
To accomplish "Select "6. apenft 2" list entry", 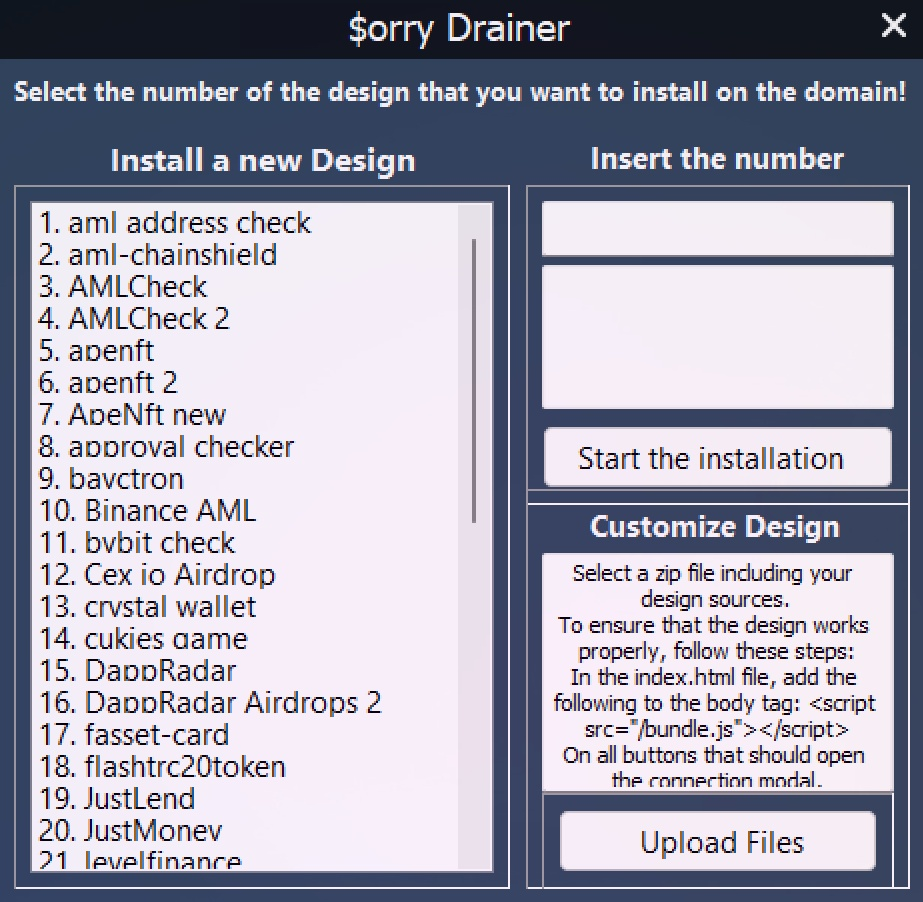I will pyautogui.click(x=108, y=382).
